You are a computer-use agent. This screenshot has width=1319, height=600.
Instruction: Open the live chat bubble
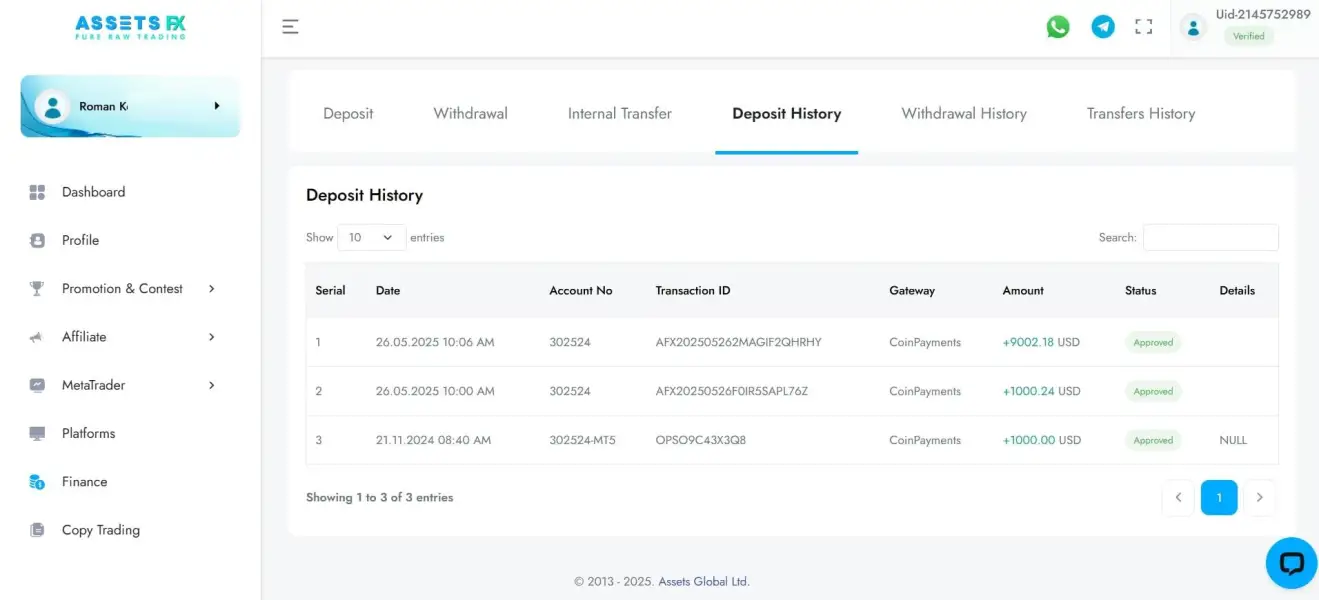tap(1291, 563)
